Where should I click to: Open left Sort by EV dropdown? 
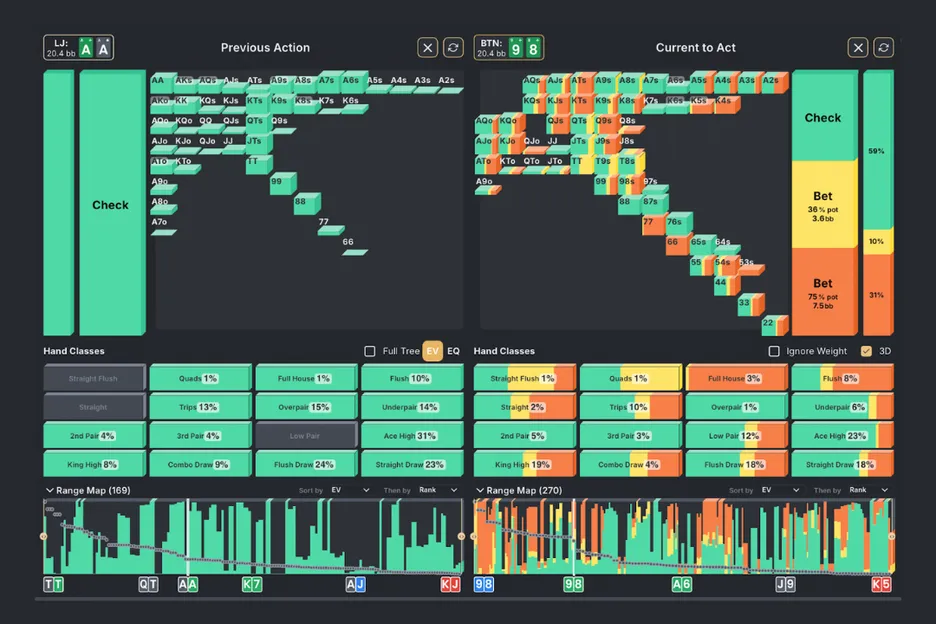[351, 490]
